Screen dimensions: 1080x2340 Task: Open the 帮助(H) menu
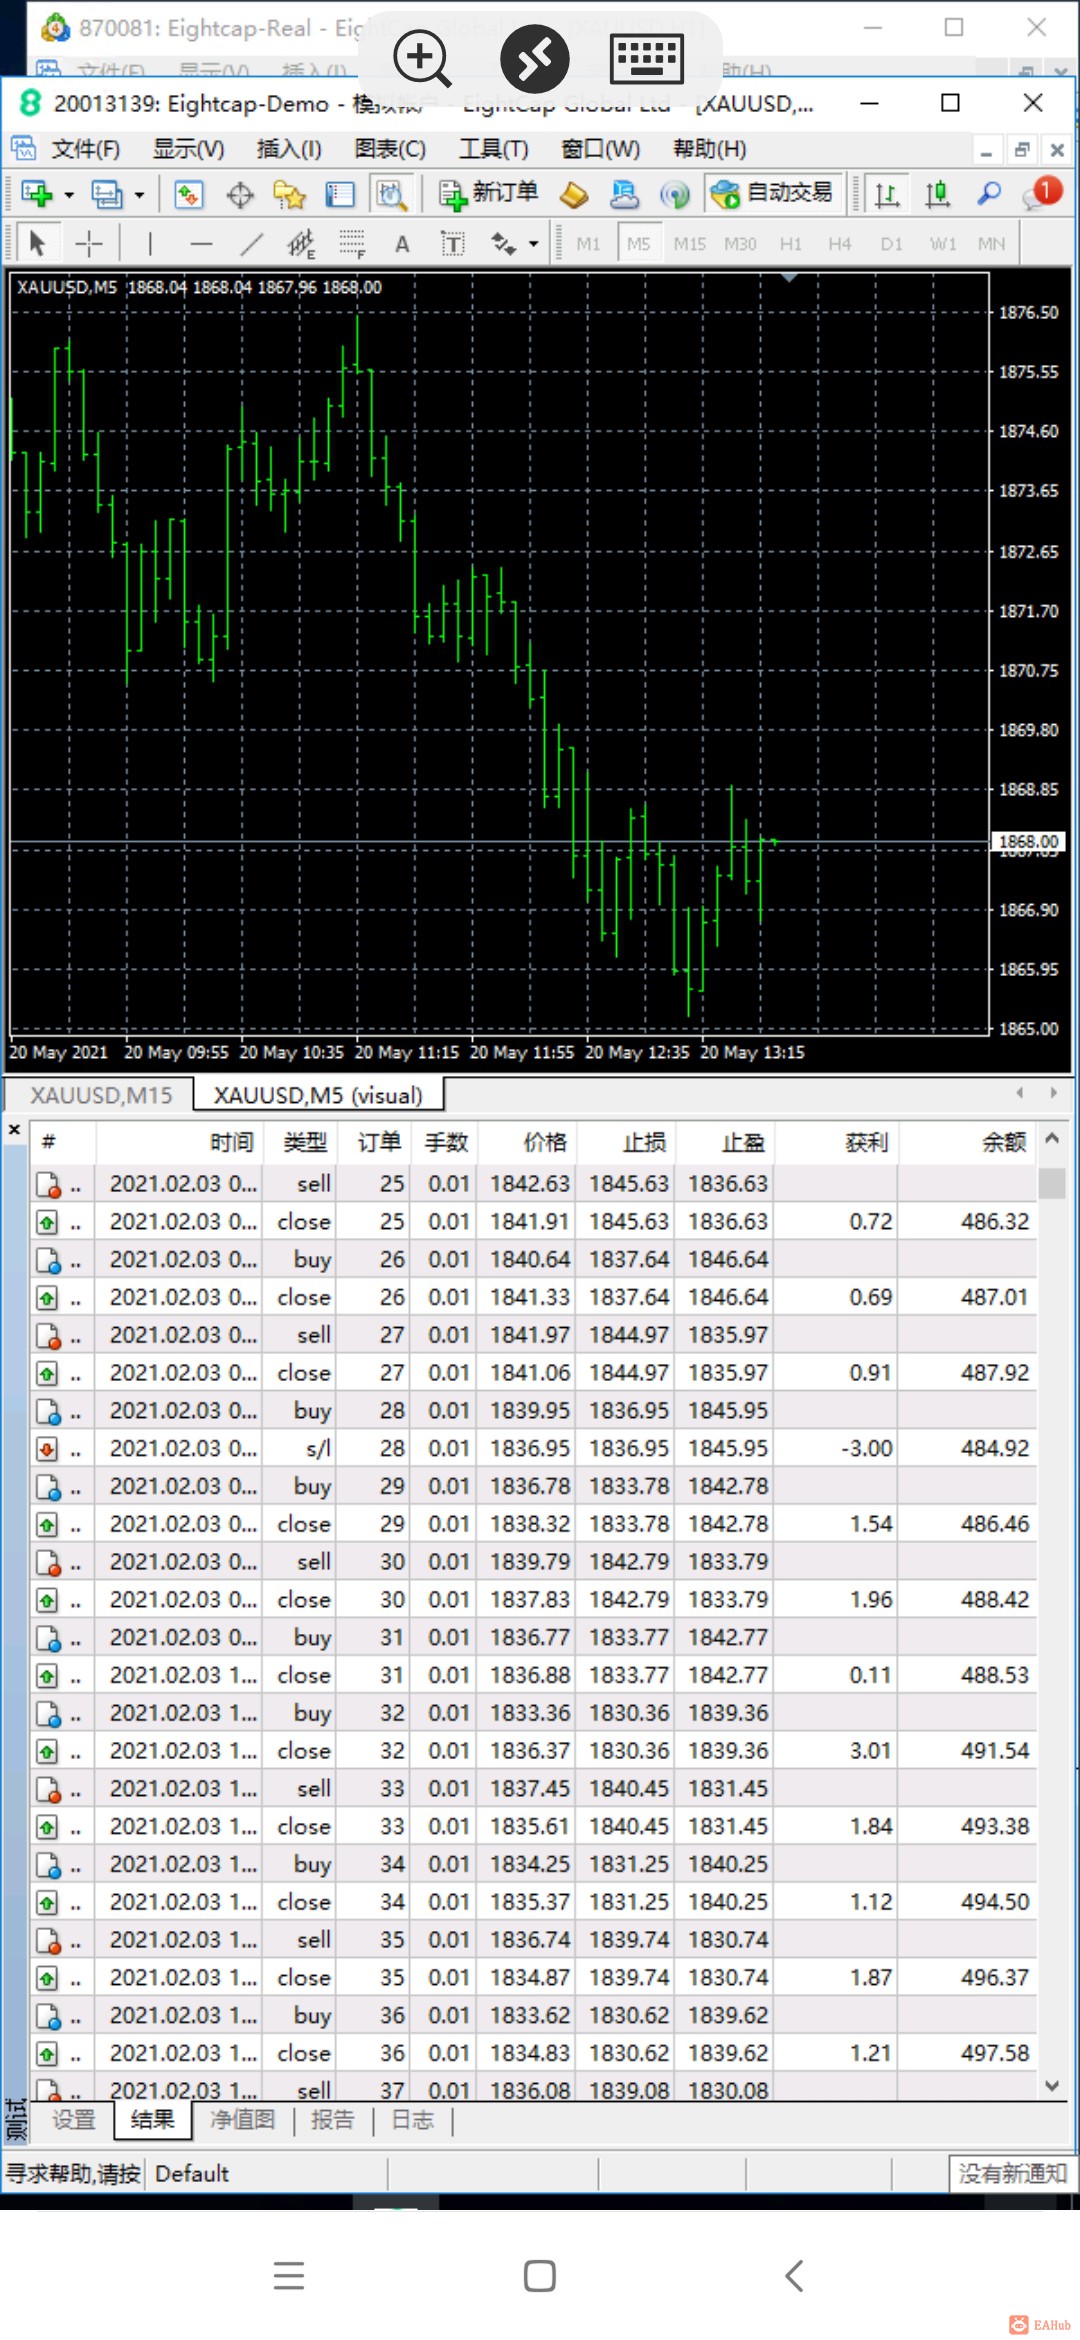click(x=710, y=149)
